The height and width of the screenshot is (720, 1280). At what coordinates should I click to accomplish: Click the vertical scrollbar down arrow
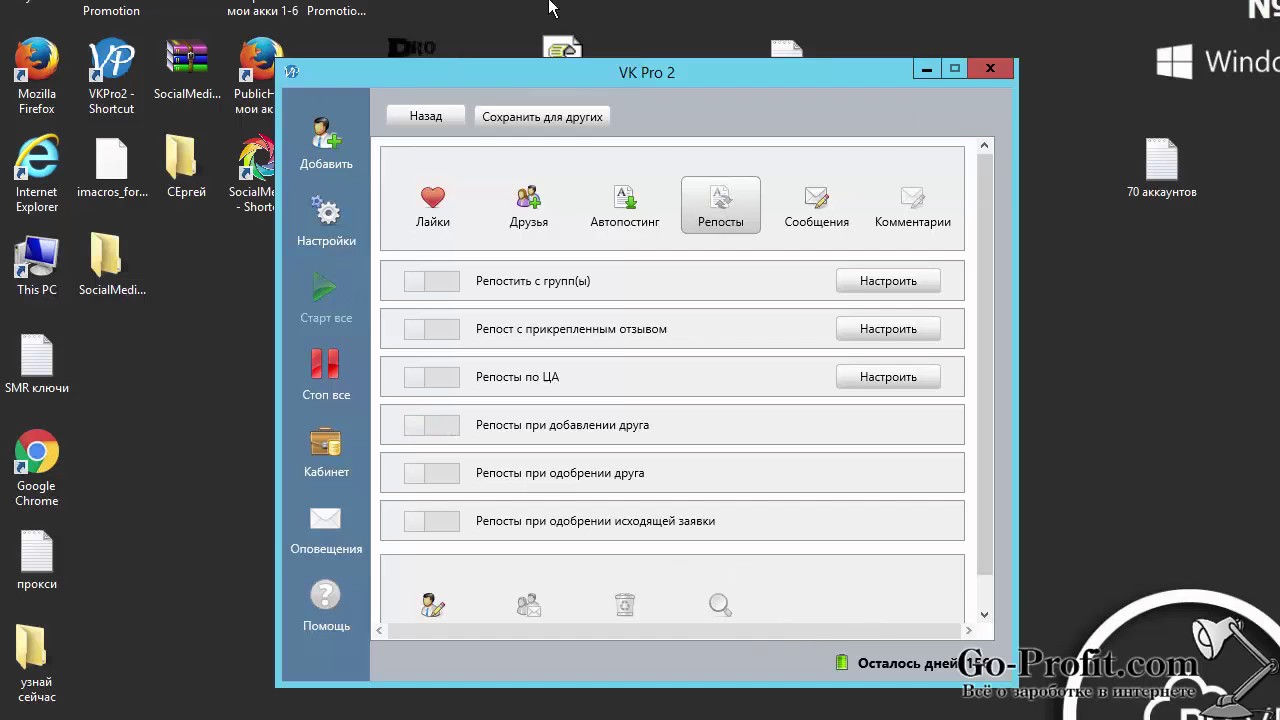[x=985, y=614]
